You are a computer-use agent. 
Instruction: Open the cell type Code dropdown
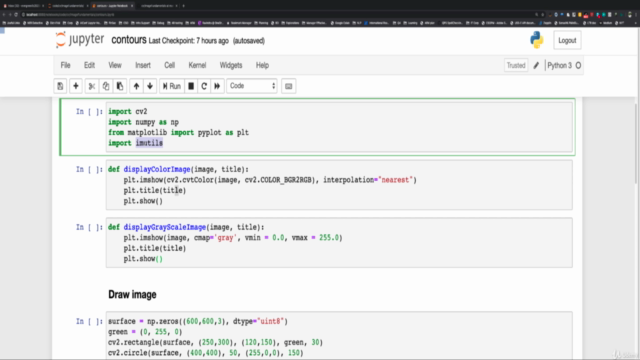pyautogui.click(x=252, y=86)
